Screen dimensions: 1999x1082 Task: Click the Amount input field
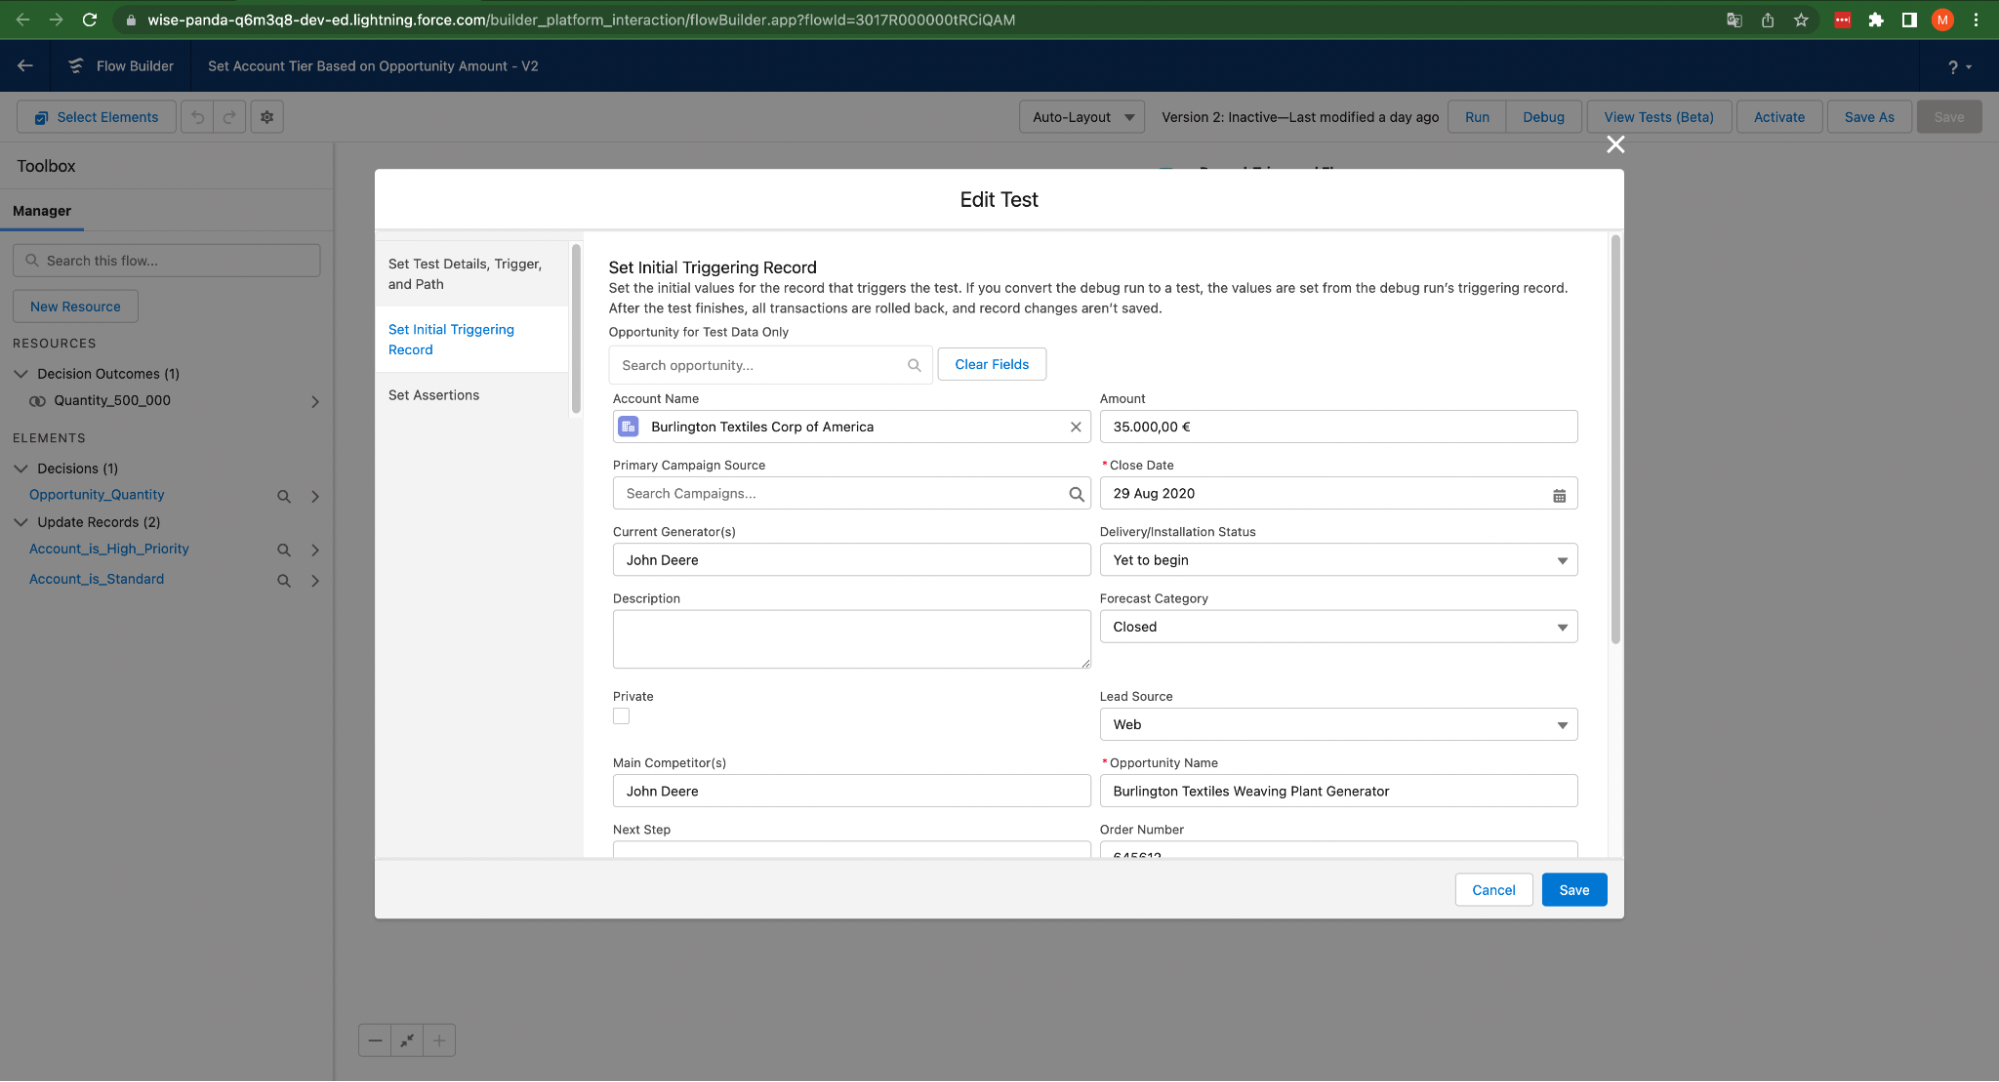point(1337,427)
